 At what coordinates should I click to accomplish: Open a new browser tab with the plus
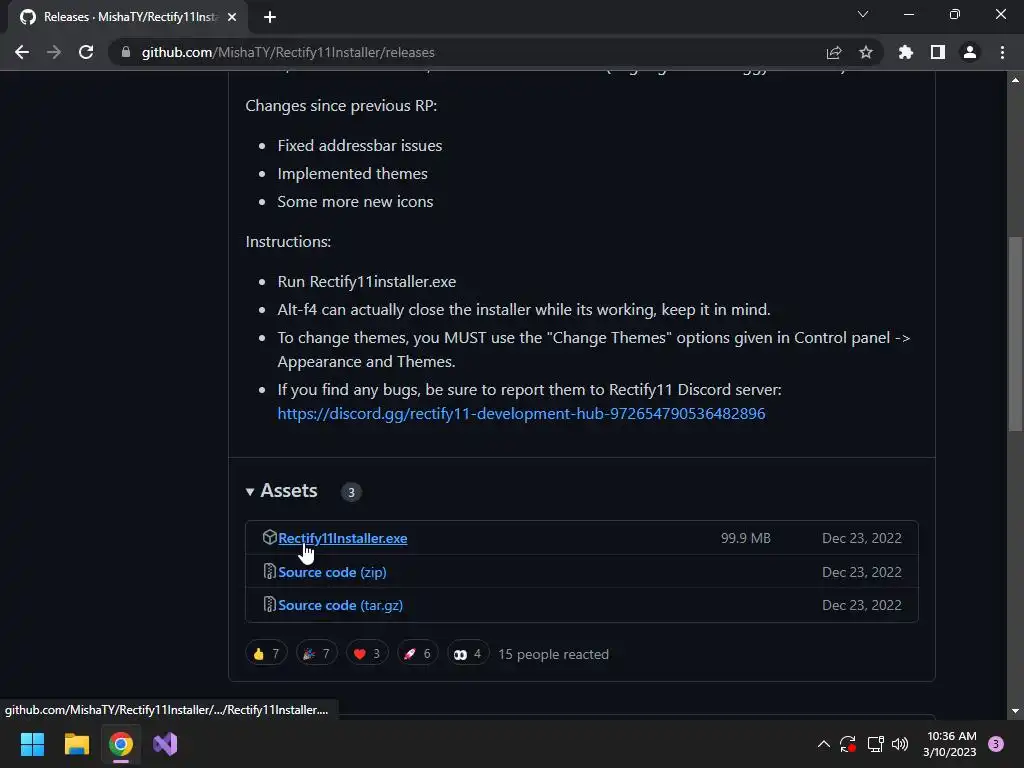tap(270, 17)
